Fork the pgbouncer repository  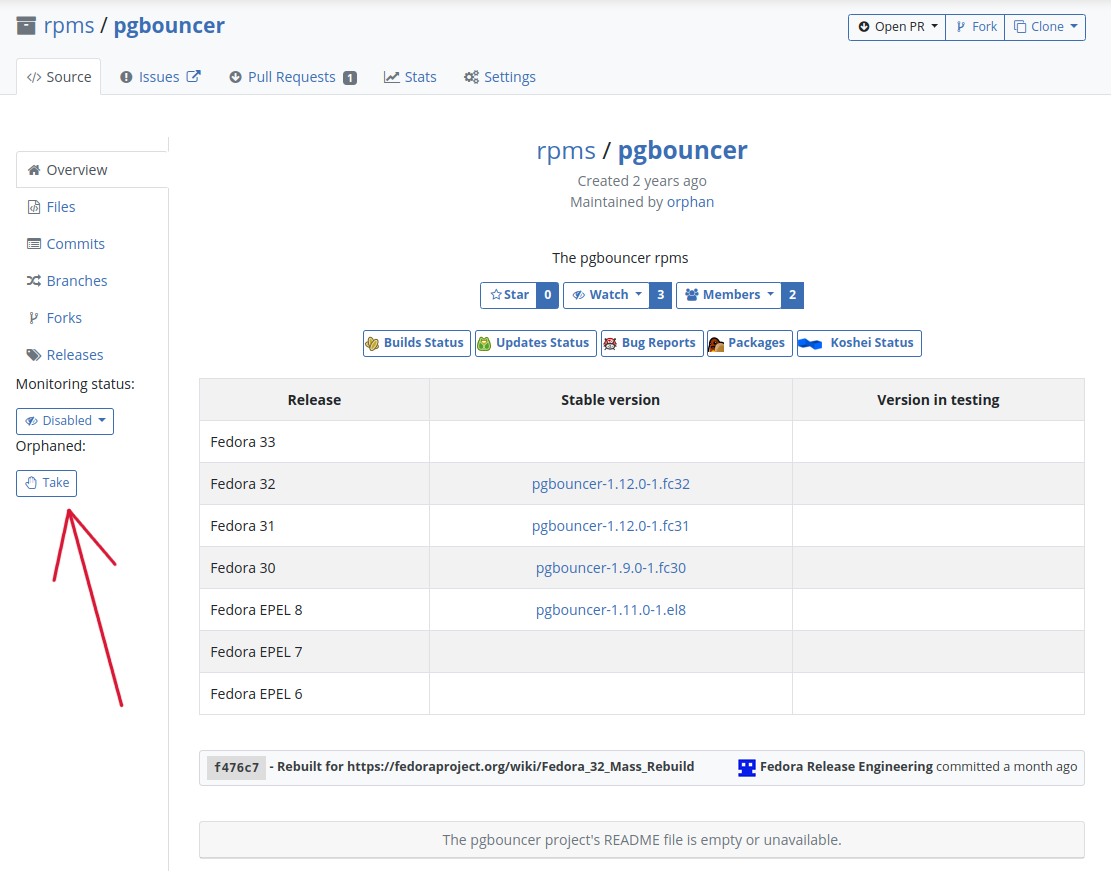[x=976, y=27]
